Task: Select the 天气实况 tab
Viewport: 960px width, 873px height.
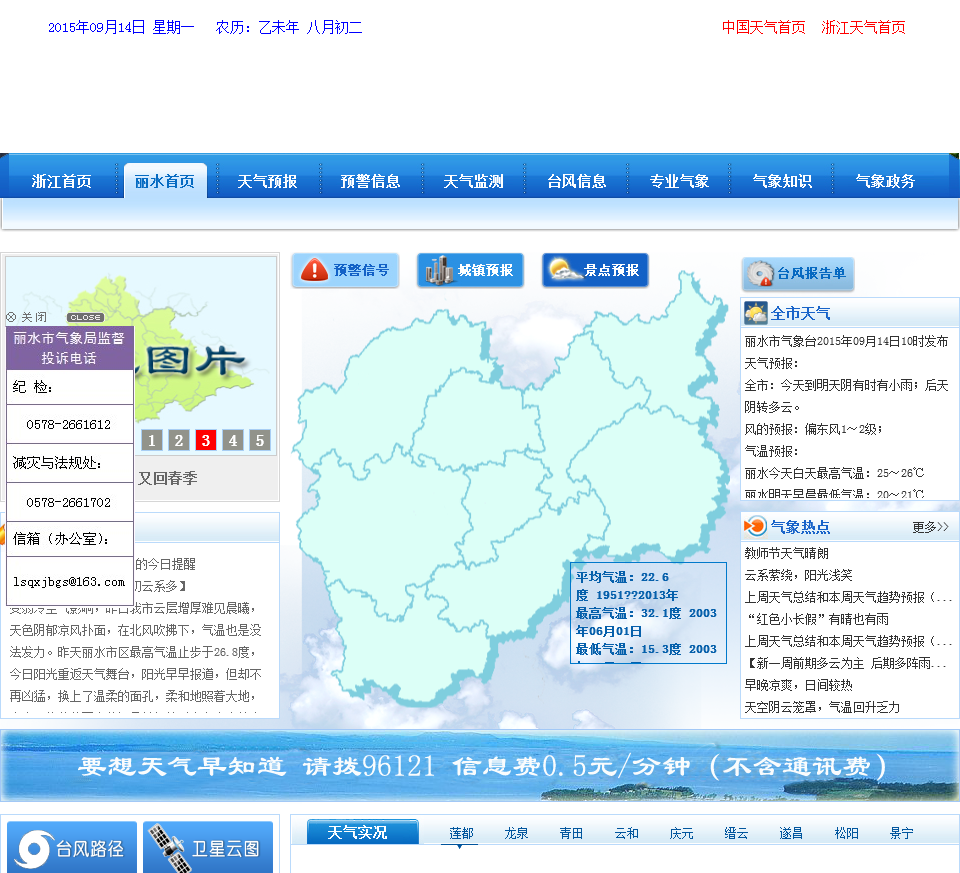Action: (362, 833)
